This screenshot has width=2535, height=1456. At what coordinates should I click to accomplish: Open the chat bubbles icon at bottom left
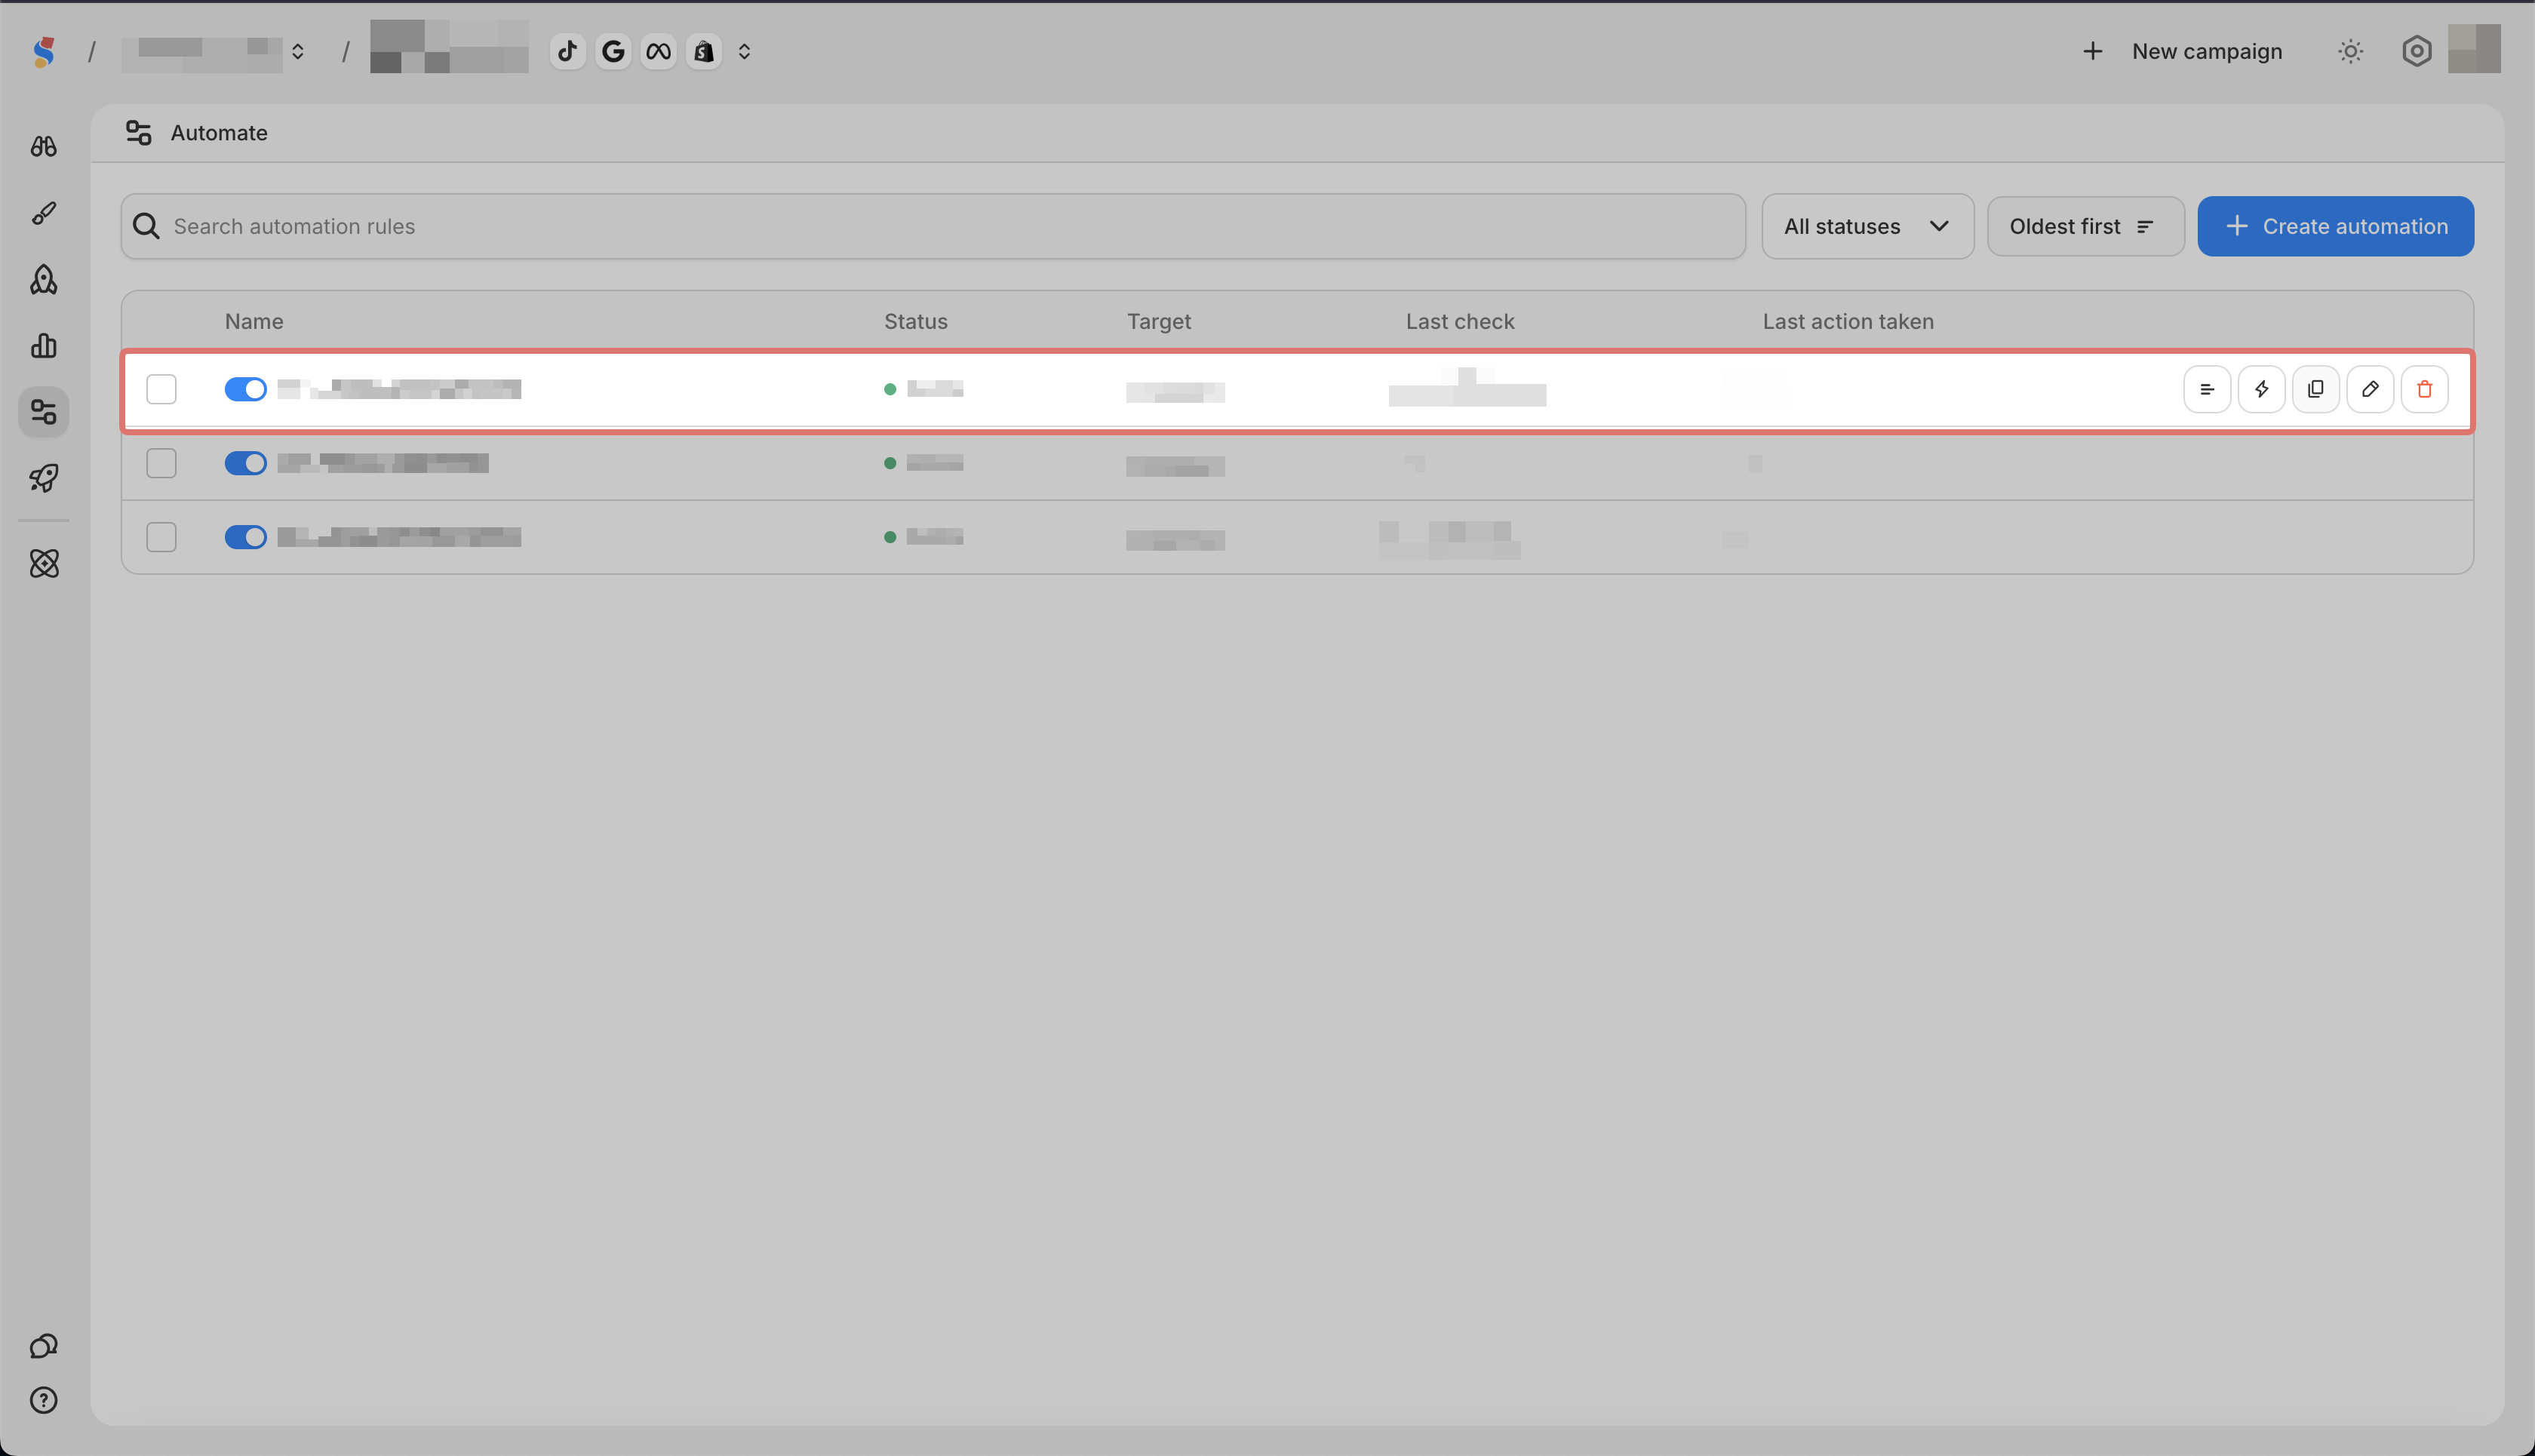43,1346
